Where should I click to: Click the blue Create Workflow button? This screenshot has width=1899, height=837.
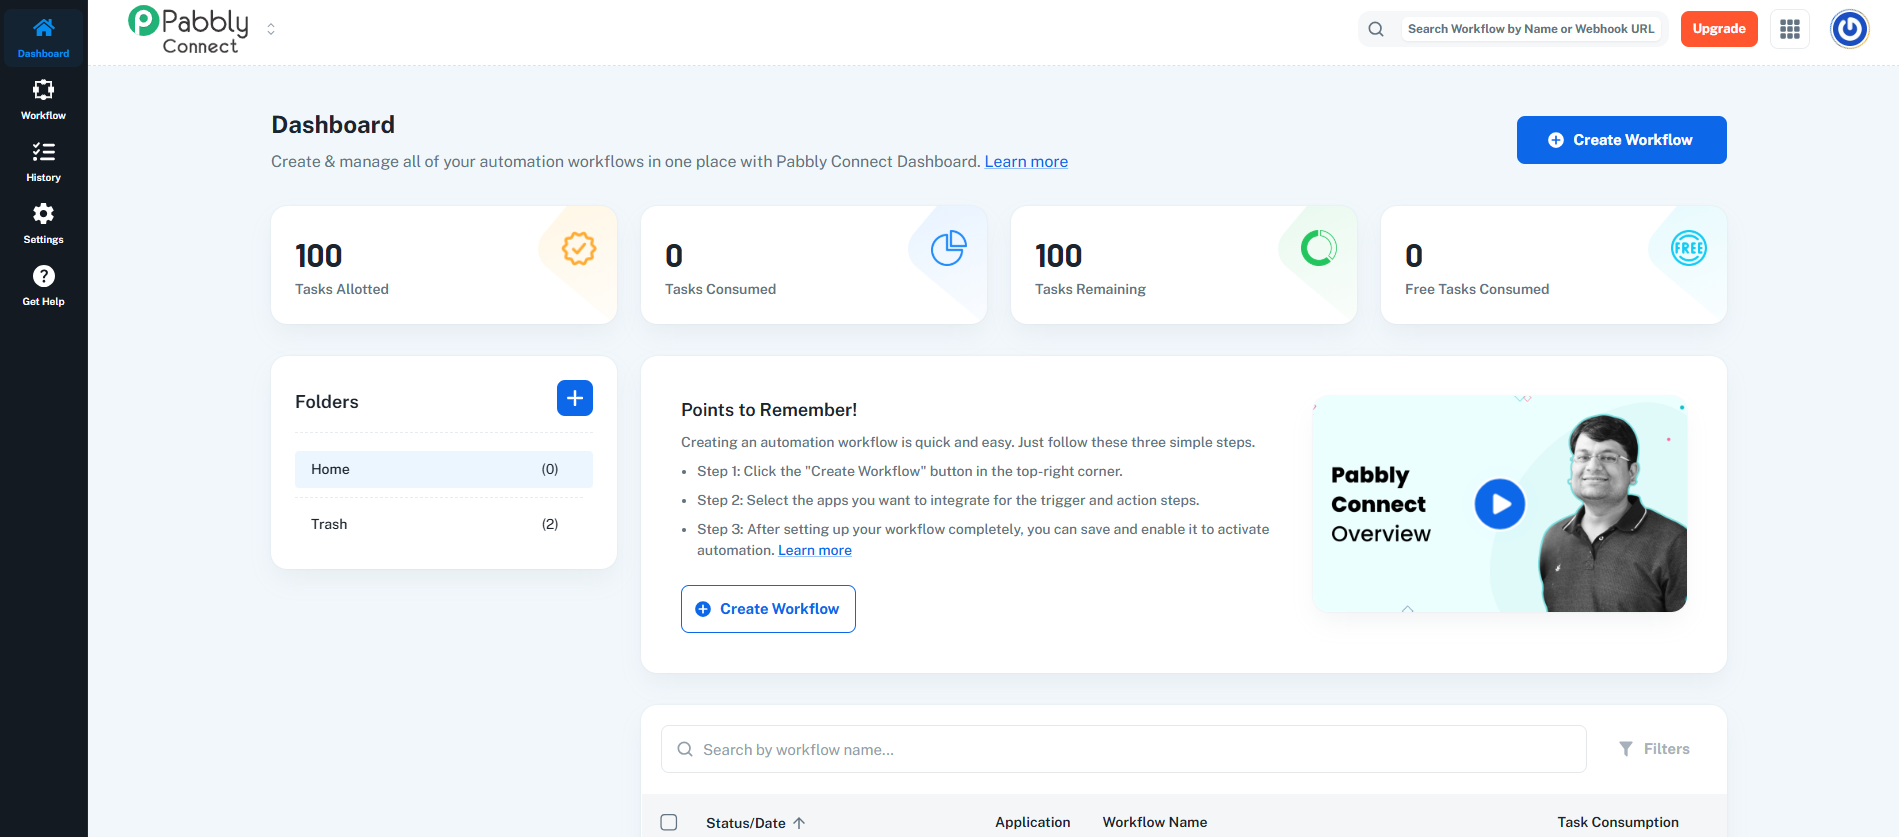tap(1621, 140)
